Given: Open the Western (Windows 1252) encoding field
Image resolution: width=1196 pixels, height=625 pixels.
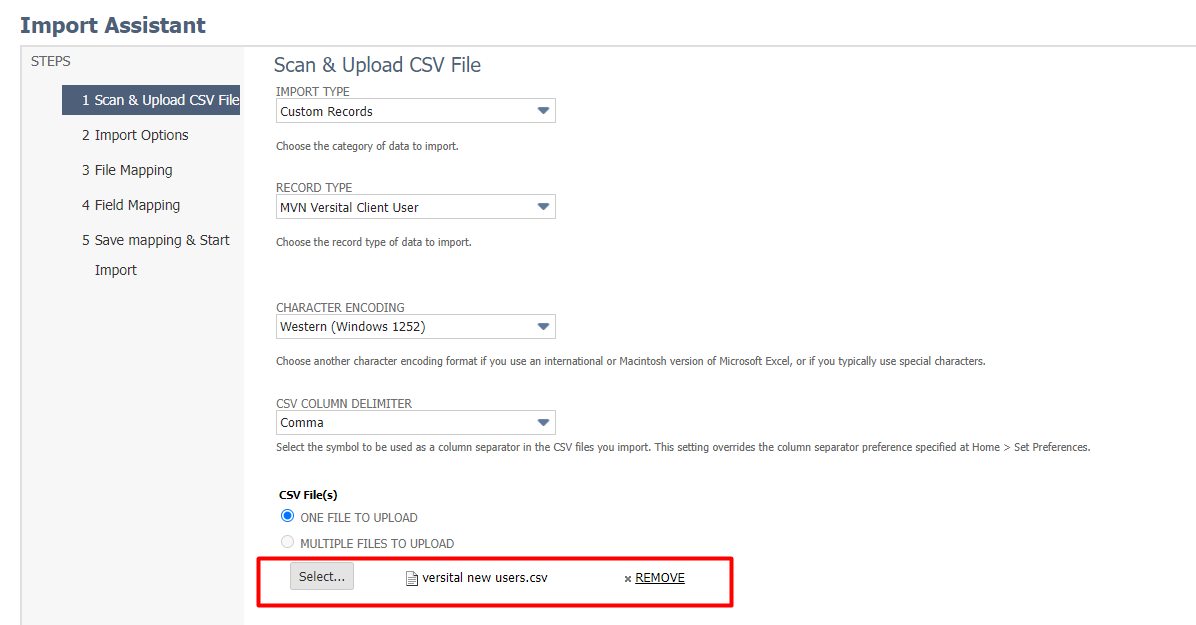Looking at the screenshot, I should 405,326.
